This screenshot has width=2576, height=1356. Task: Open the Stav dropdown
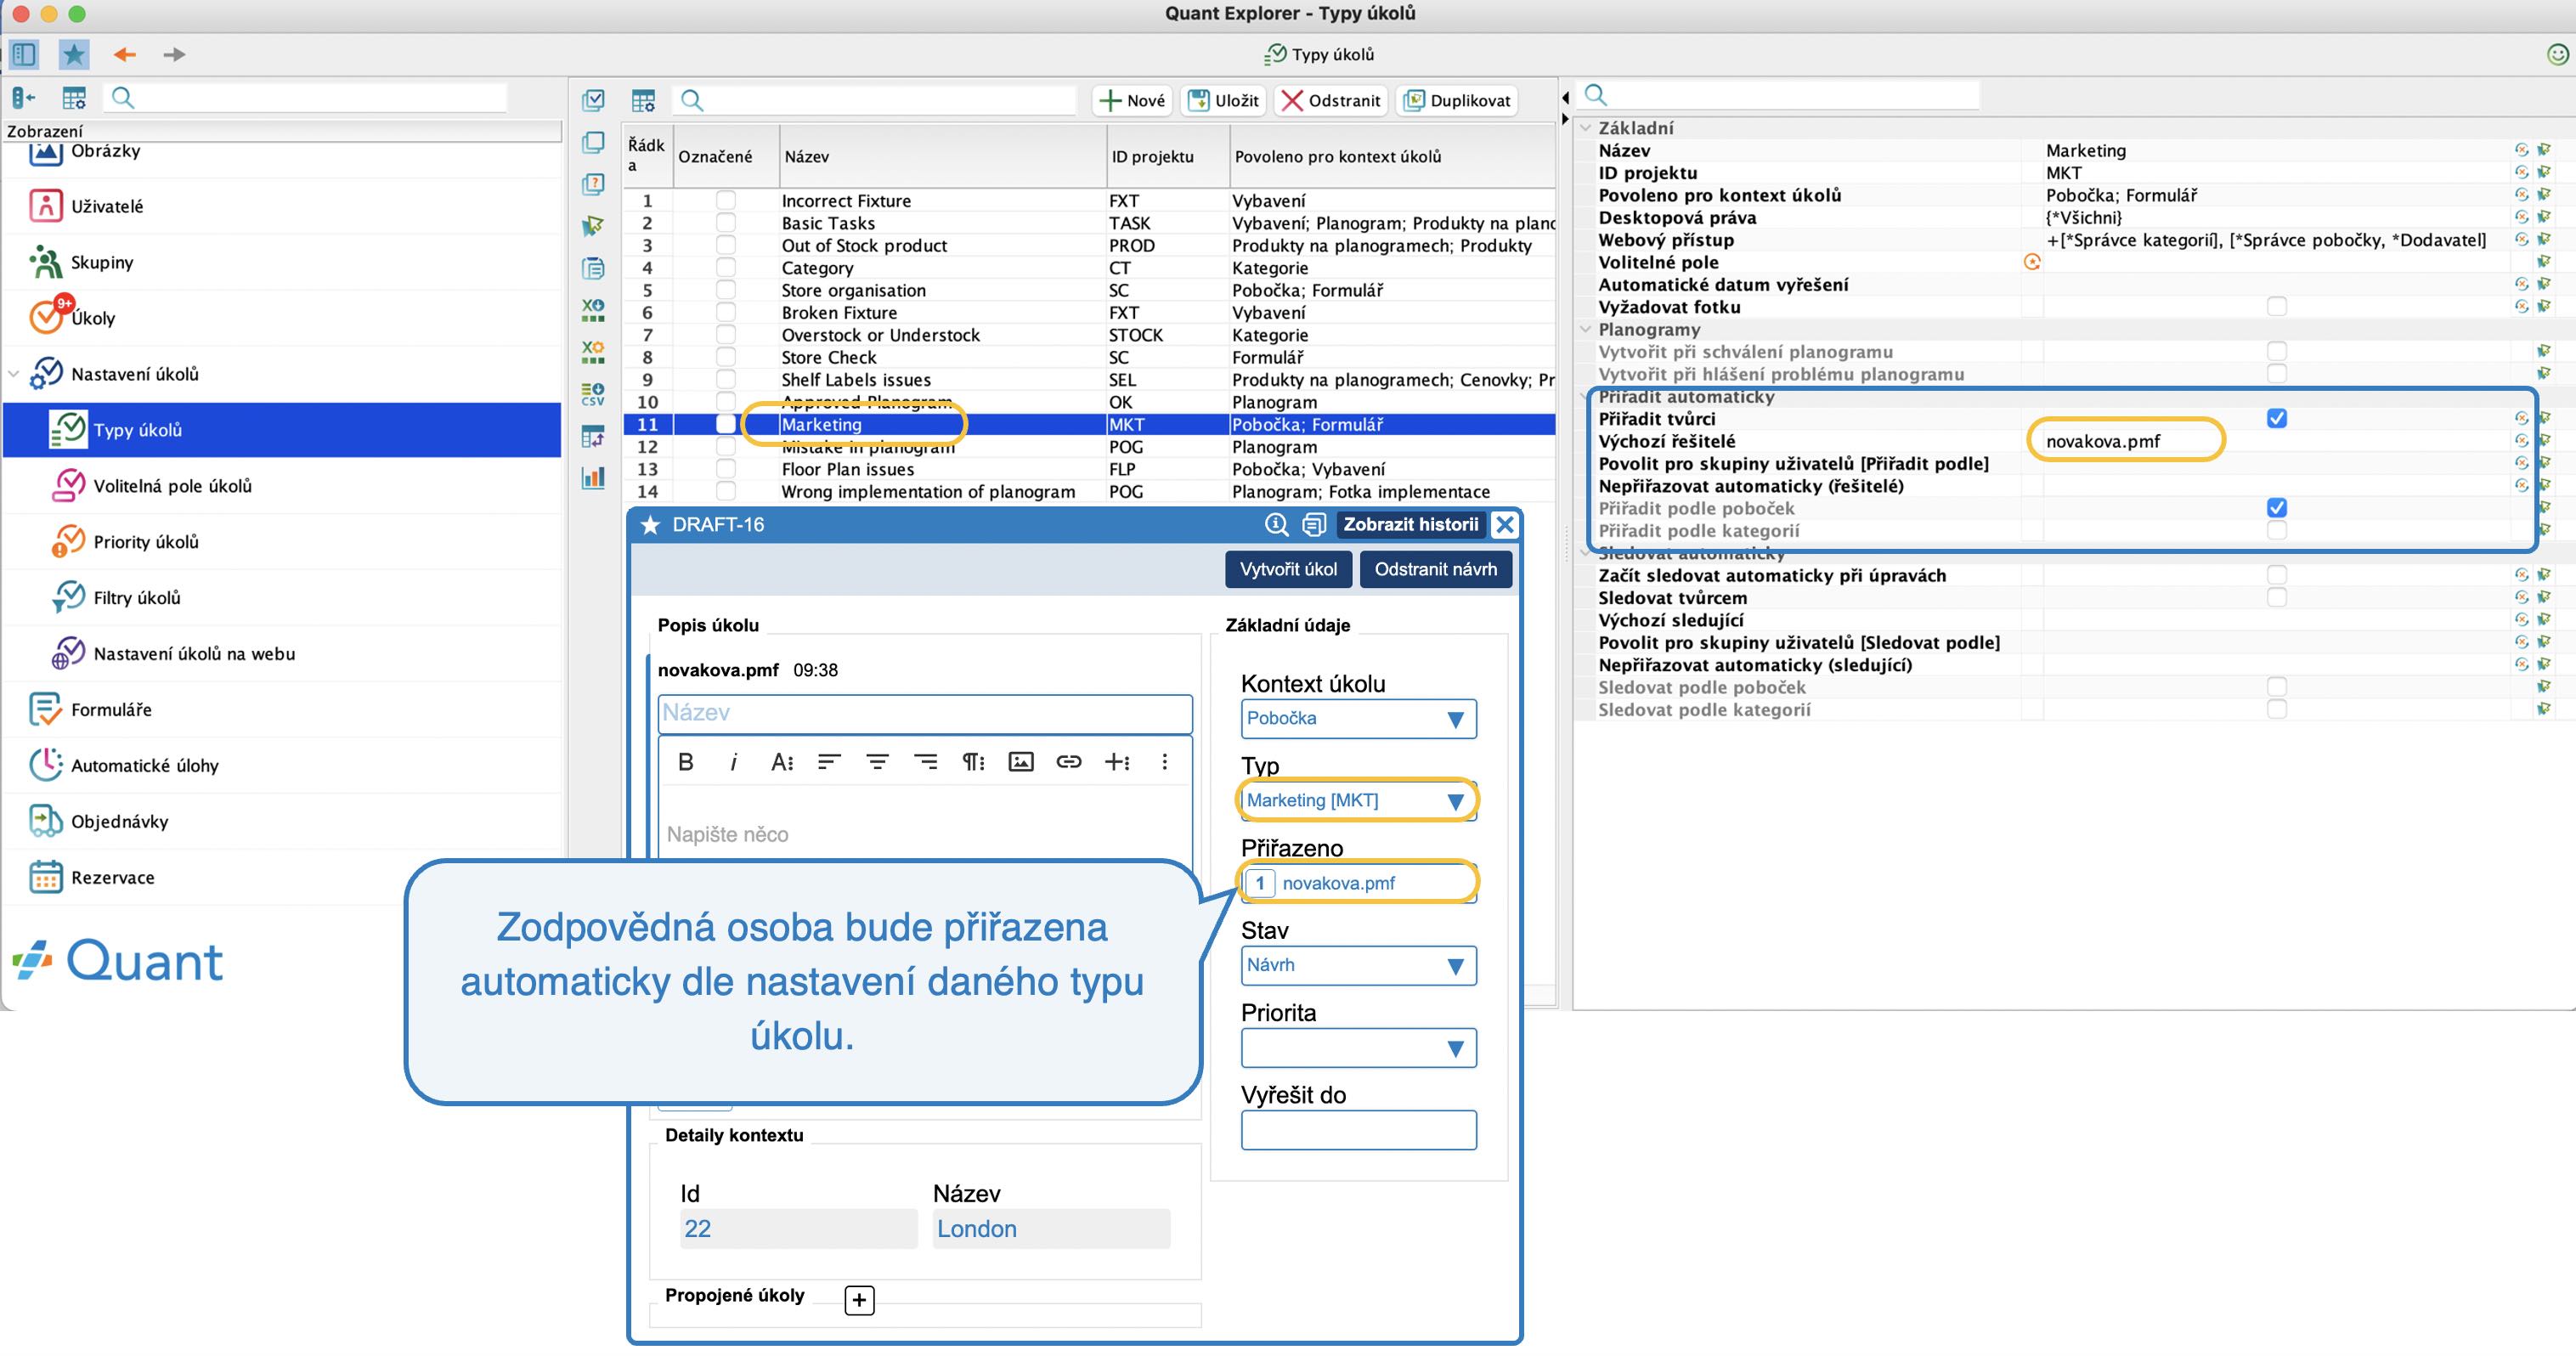[1358, 965]
